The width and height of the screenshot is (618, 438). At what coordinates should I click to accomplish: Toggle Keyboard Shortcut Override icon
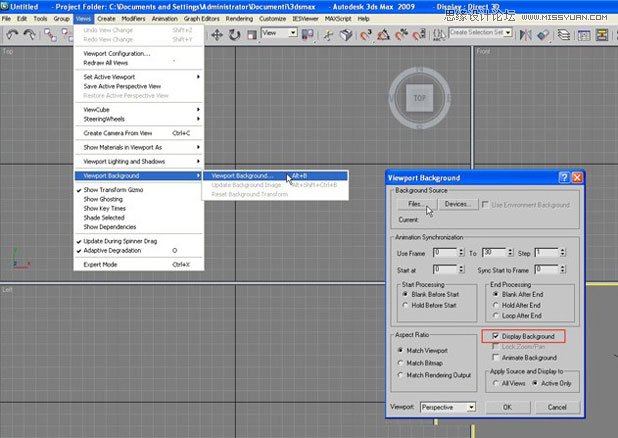point(346,35)
